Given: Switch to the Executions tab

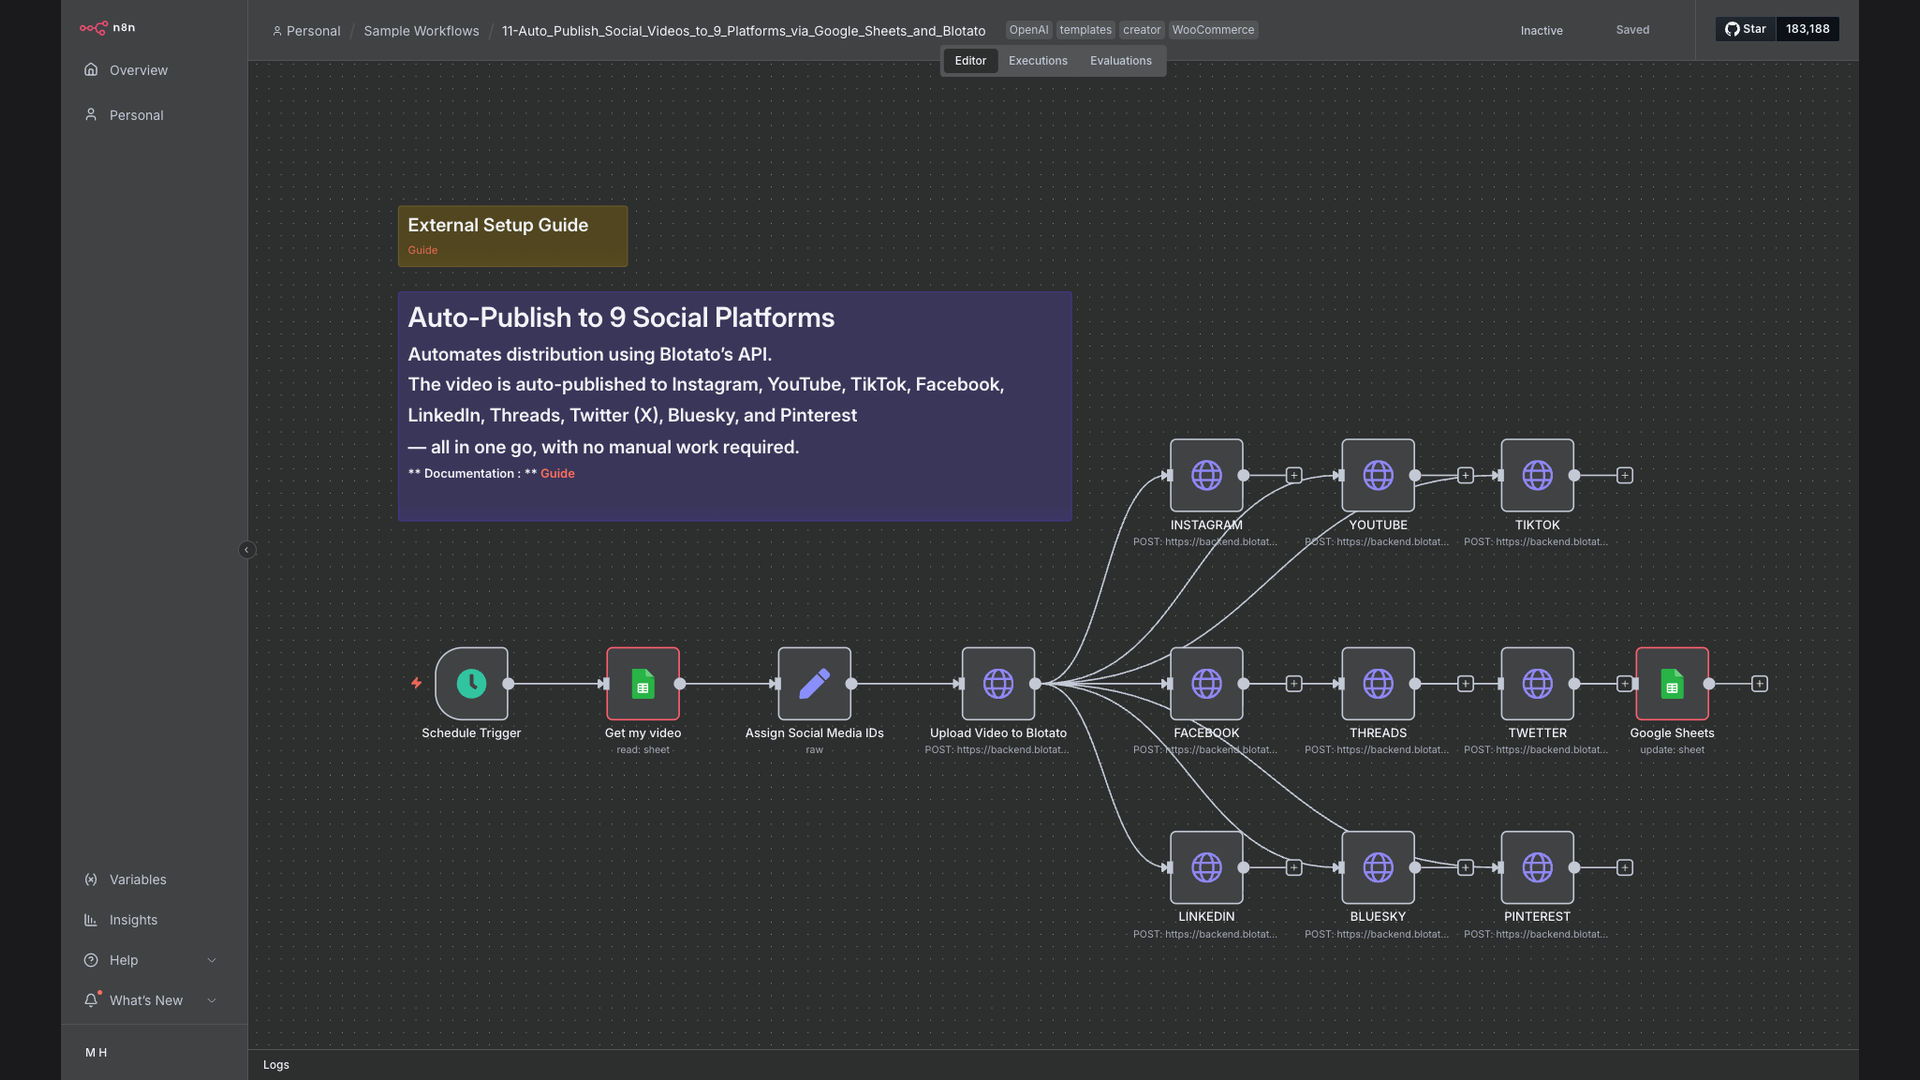Looking at the screenshot, I should (1038, 61).
